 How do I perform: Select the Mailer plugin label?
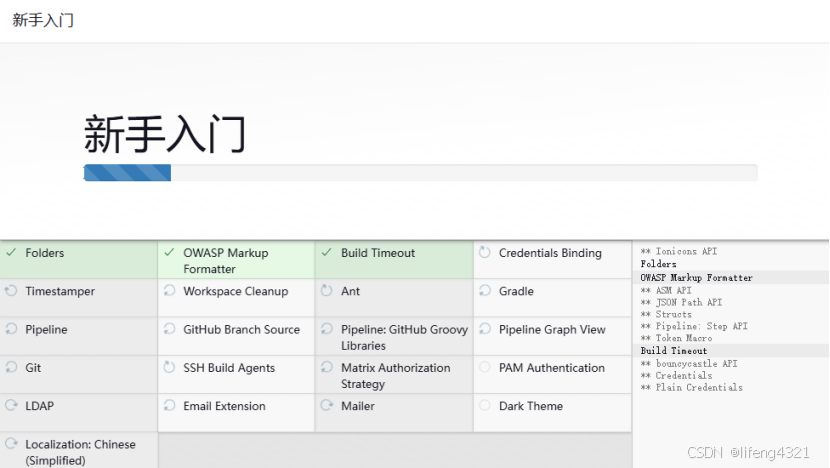[358, 406]
